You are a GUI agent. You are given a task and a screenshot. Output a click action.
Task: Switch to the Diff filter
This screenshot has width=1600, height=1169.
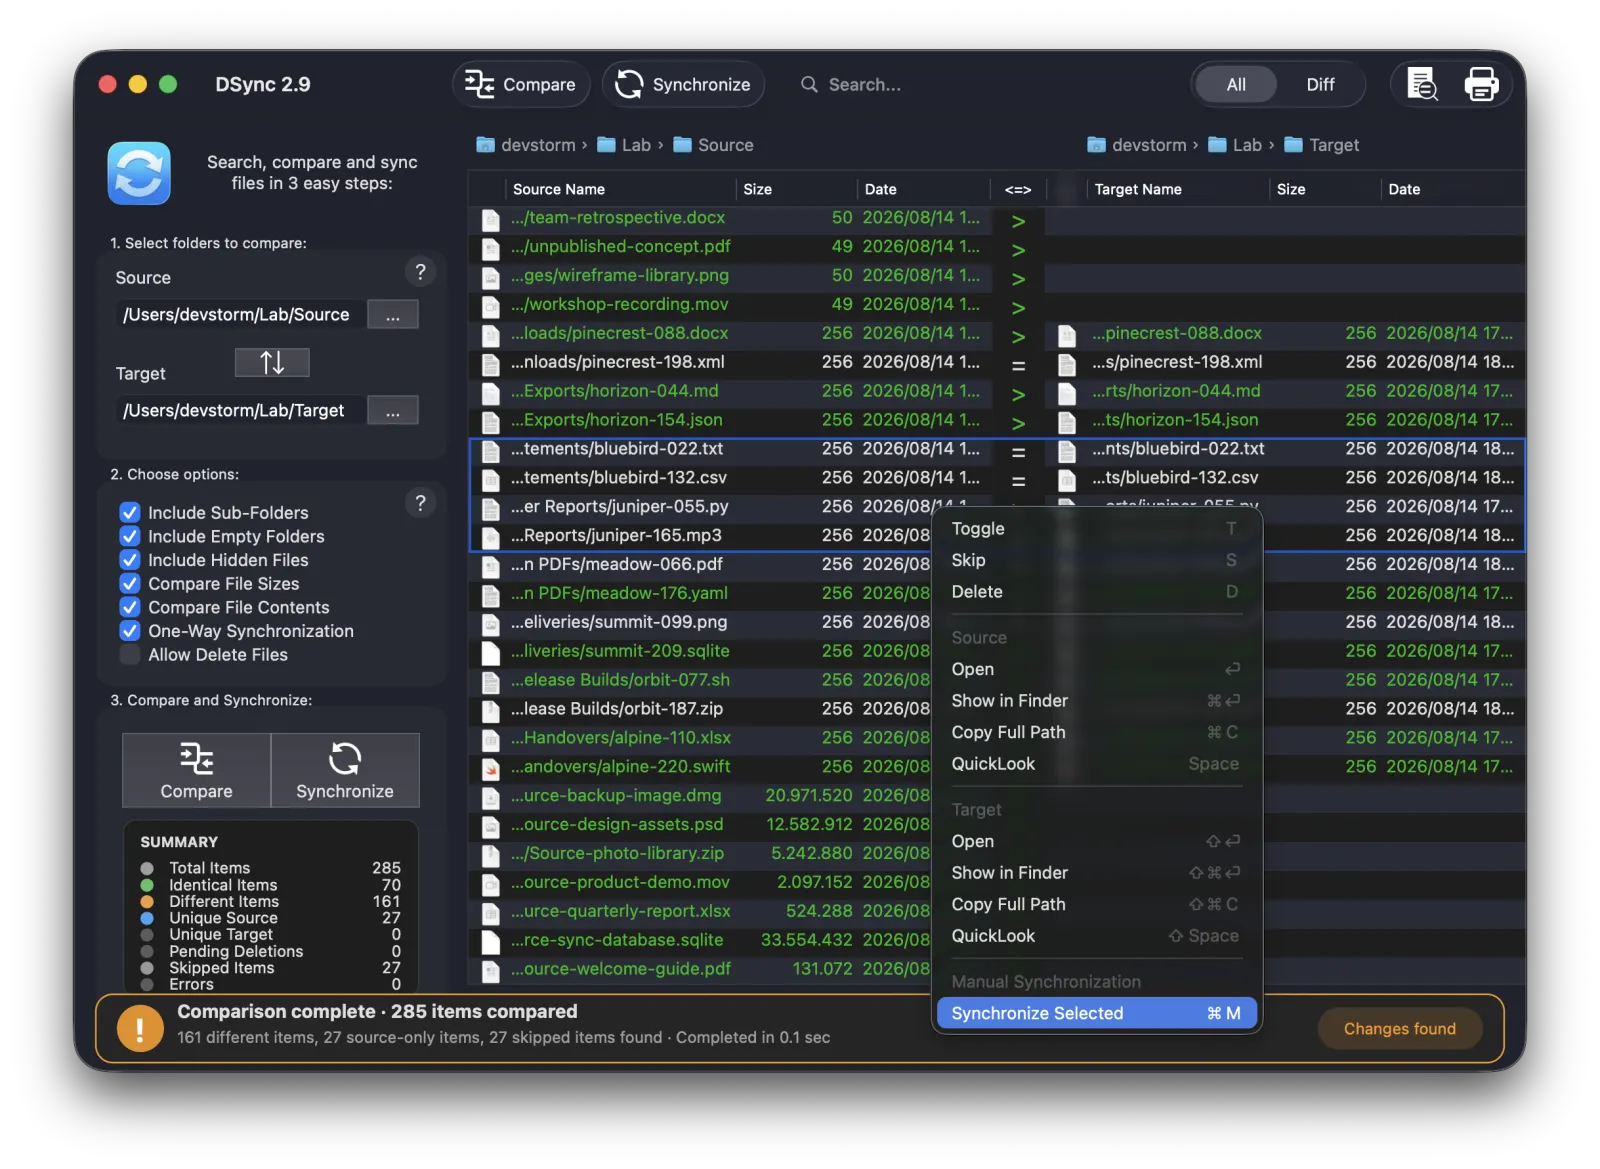pos(1320,85)
